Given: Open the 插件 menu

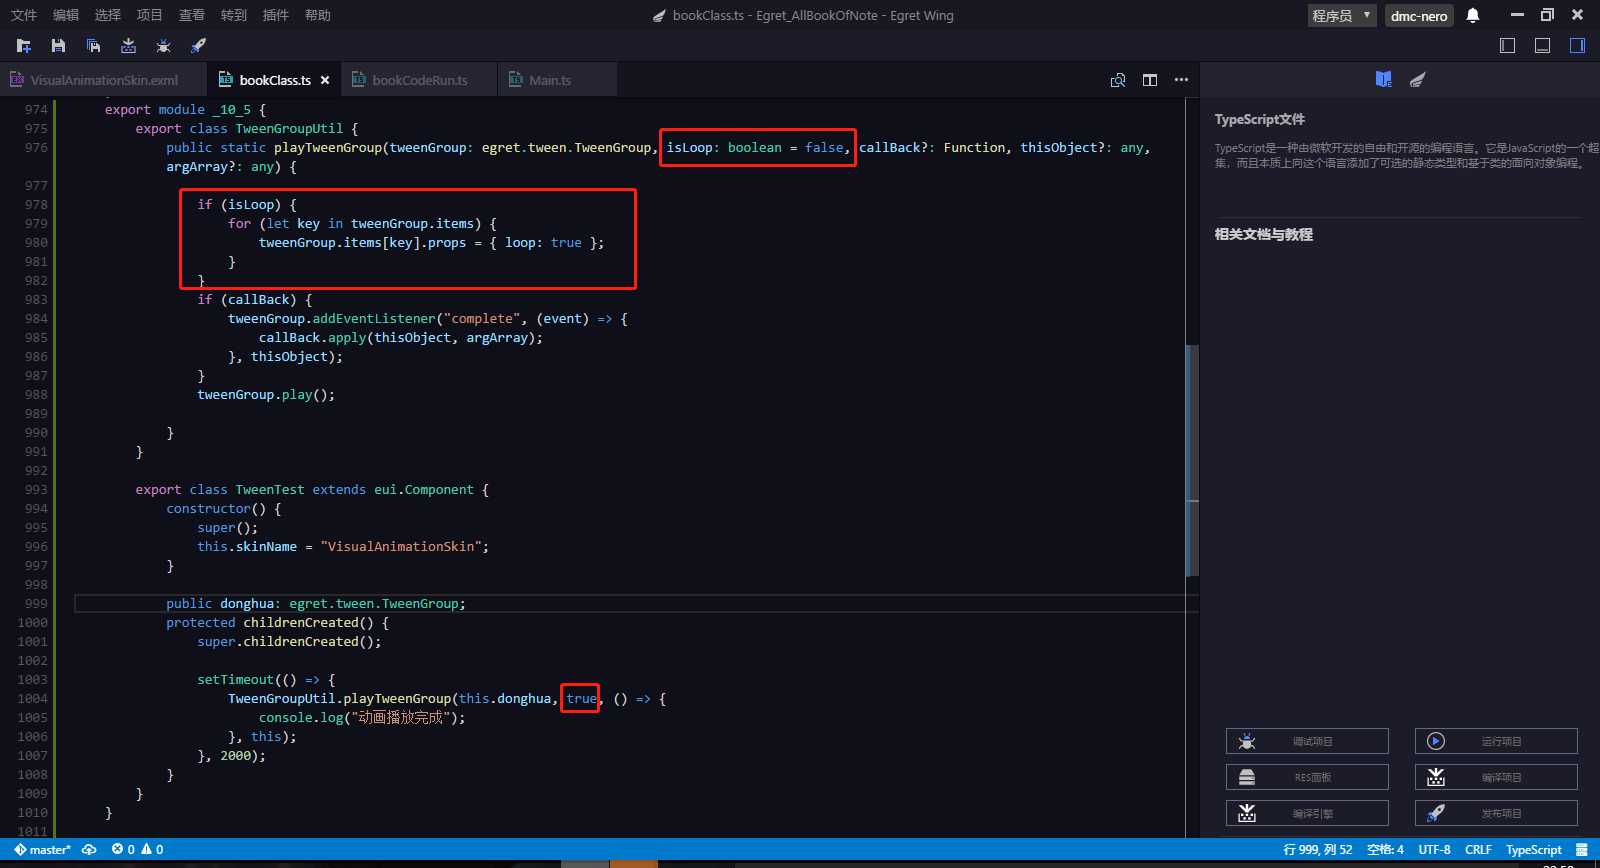Looking at the screenshot, I should pyautogui.click(x=276, y=15).
